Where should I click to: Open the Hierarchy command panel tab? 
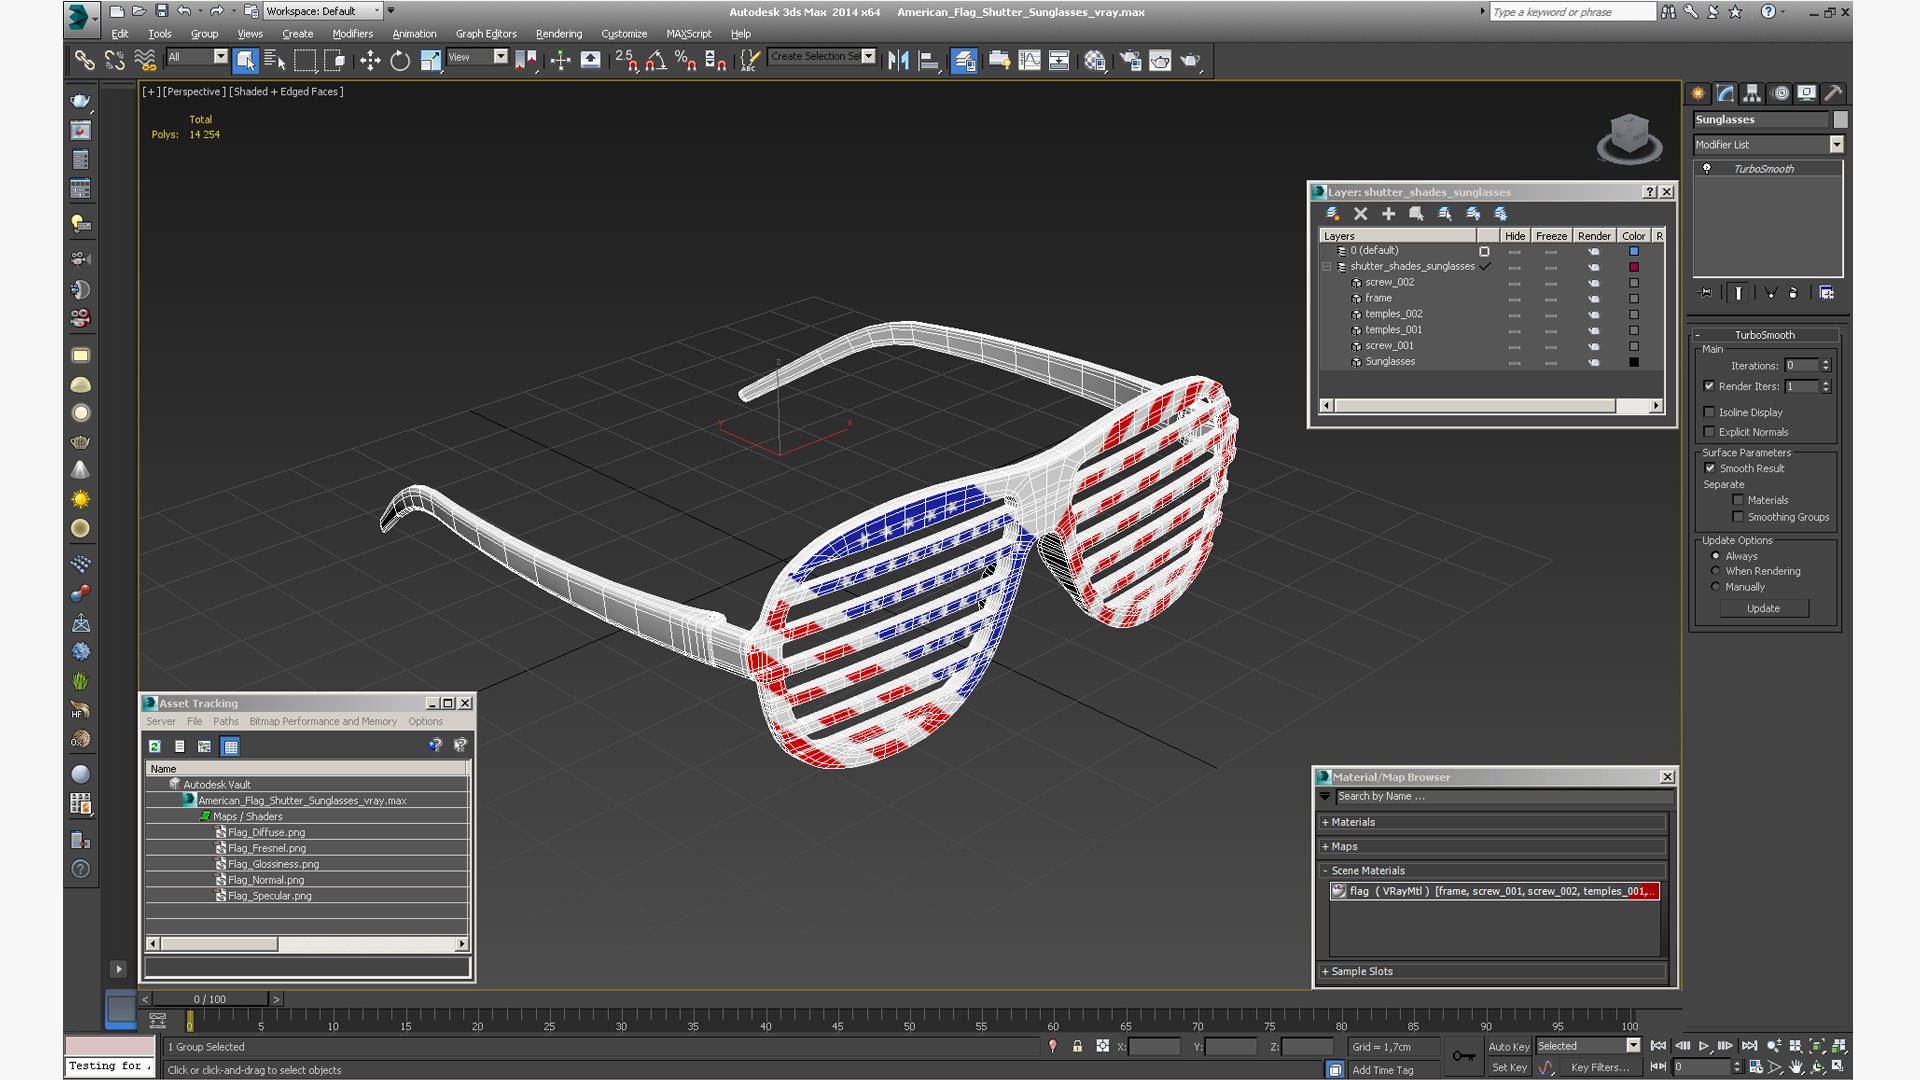(x=1752, y=93)
